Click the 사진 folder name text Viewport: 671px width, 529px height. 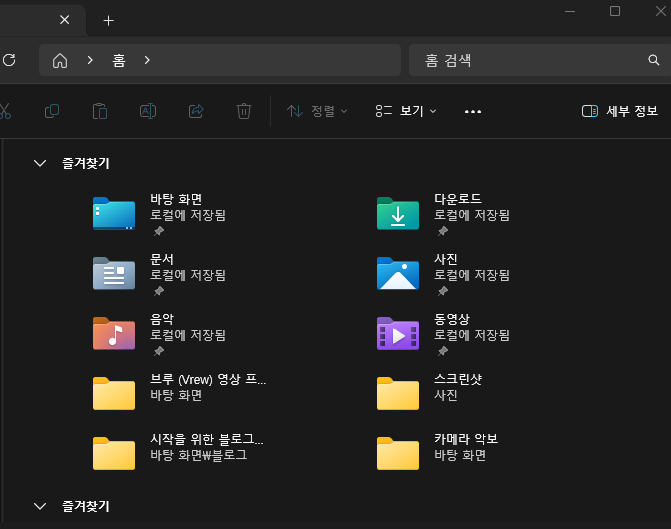[x=446, y=259]
